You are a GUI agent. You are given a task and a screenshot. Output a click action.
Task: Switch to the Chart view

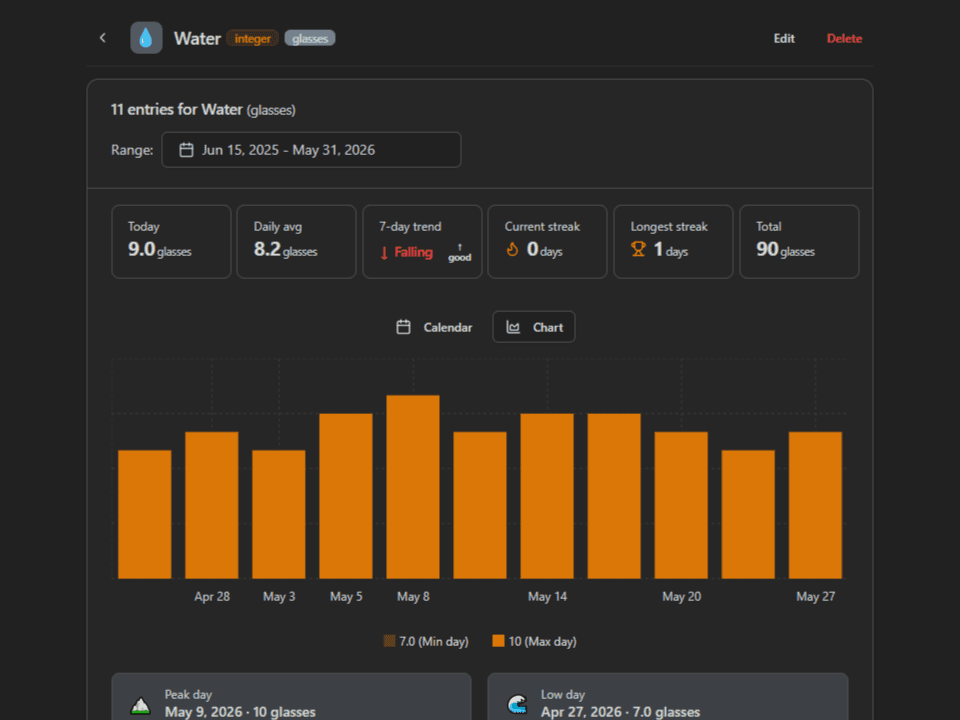[534, 327]
